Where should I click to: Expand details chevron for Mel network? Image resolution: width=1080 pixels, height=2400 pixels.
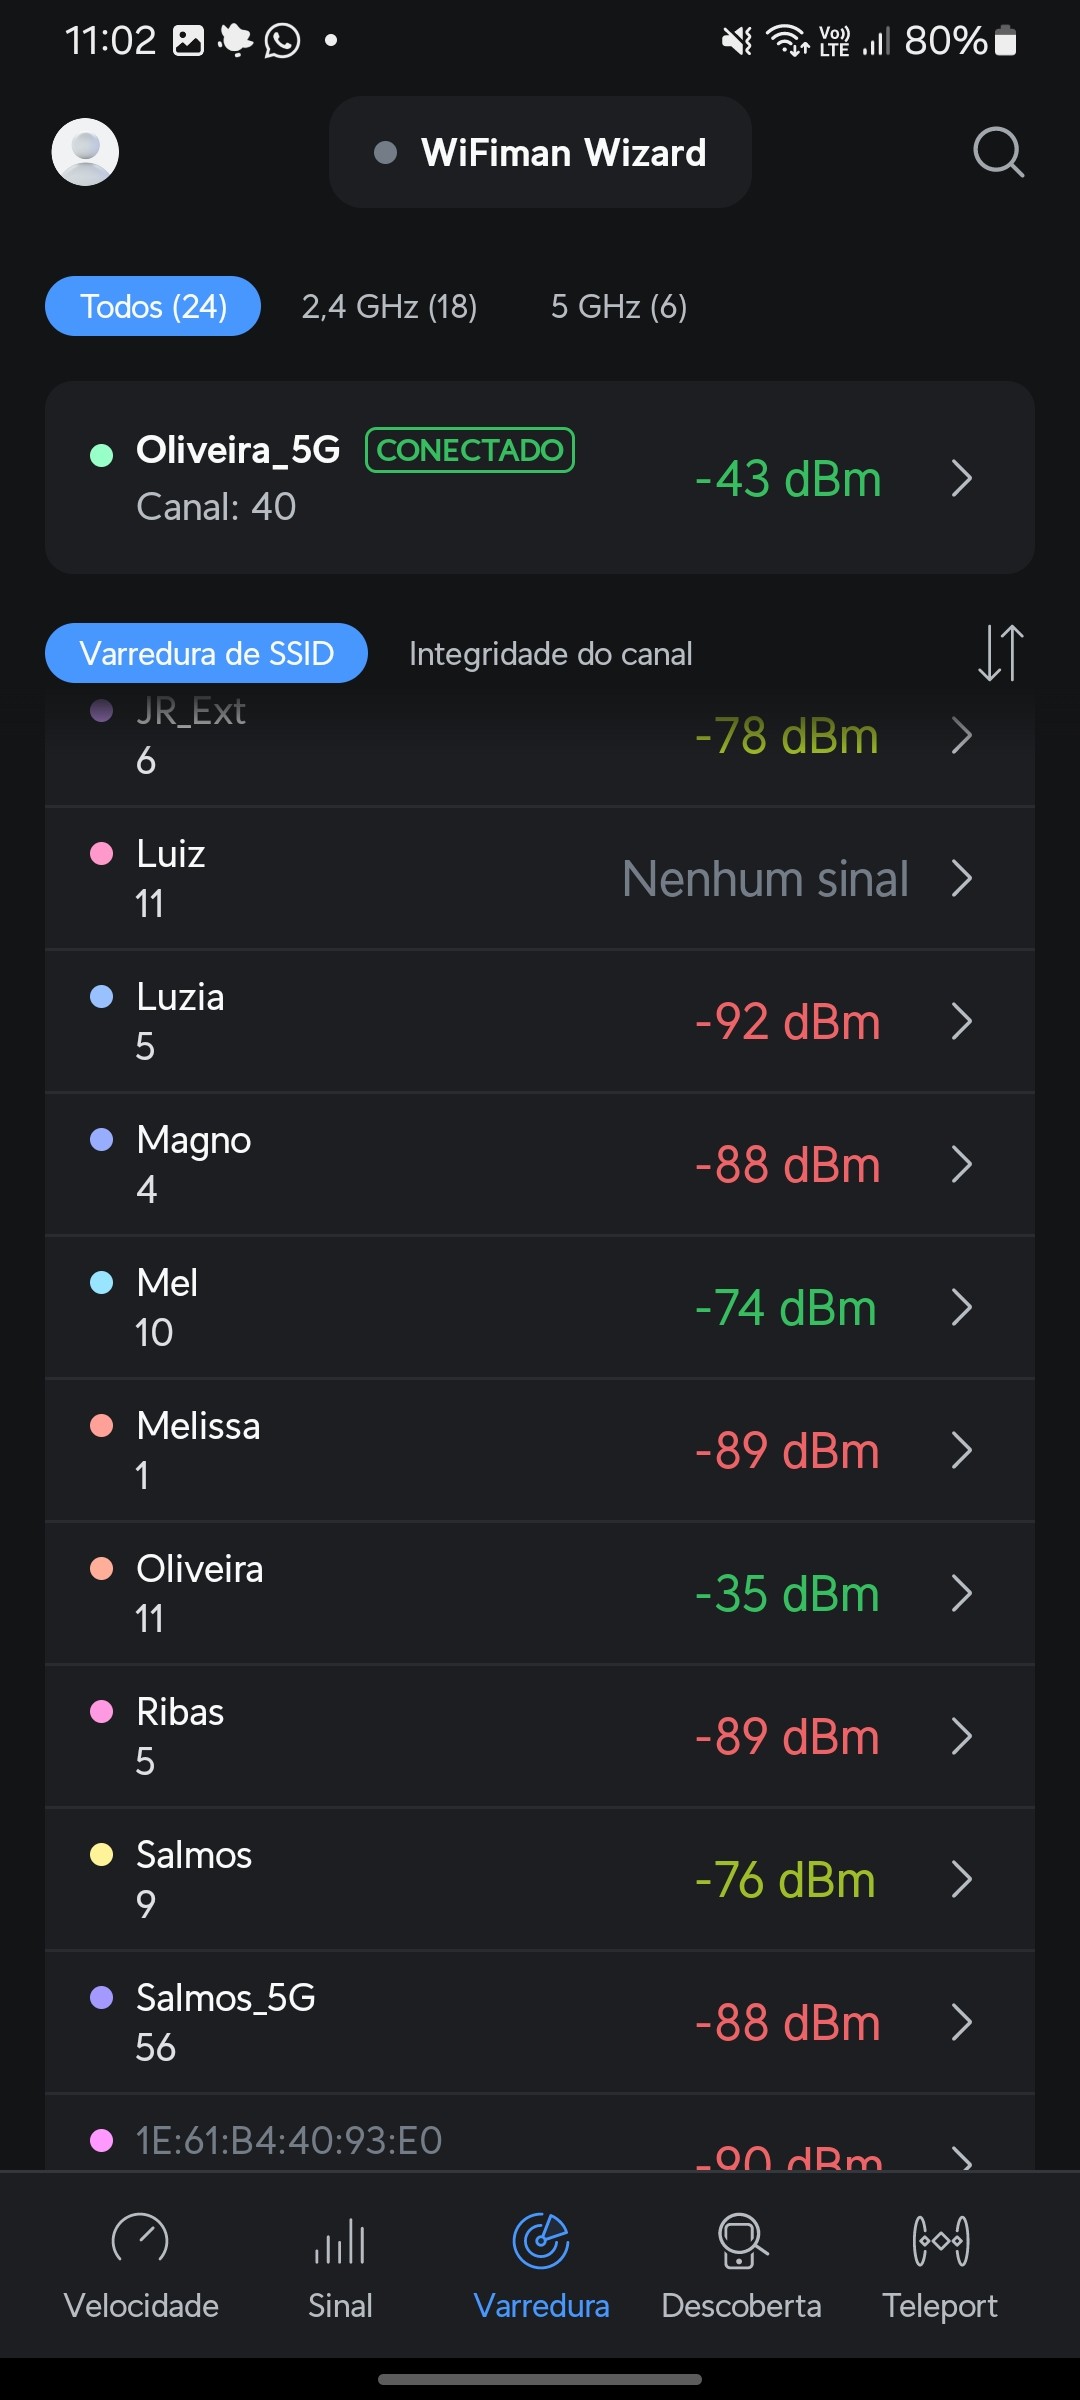coord(962,1307)
